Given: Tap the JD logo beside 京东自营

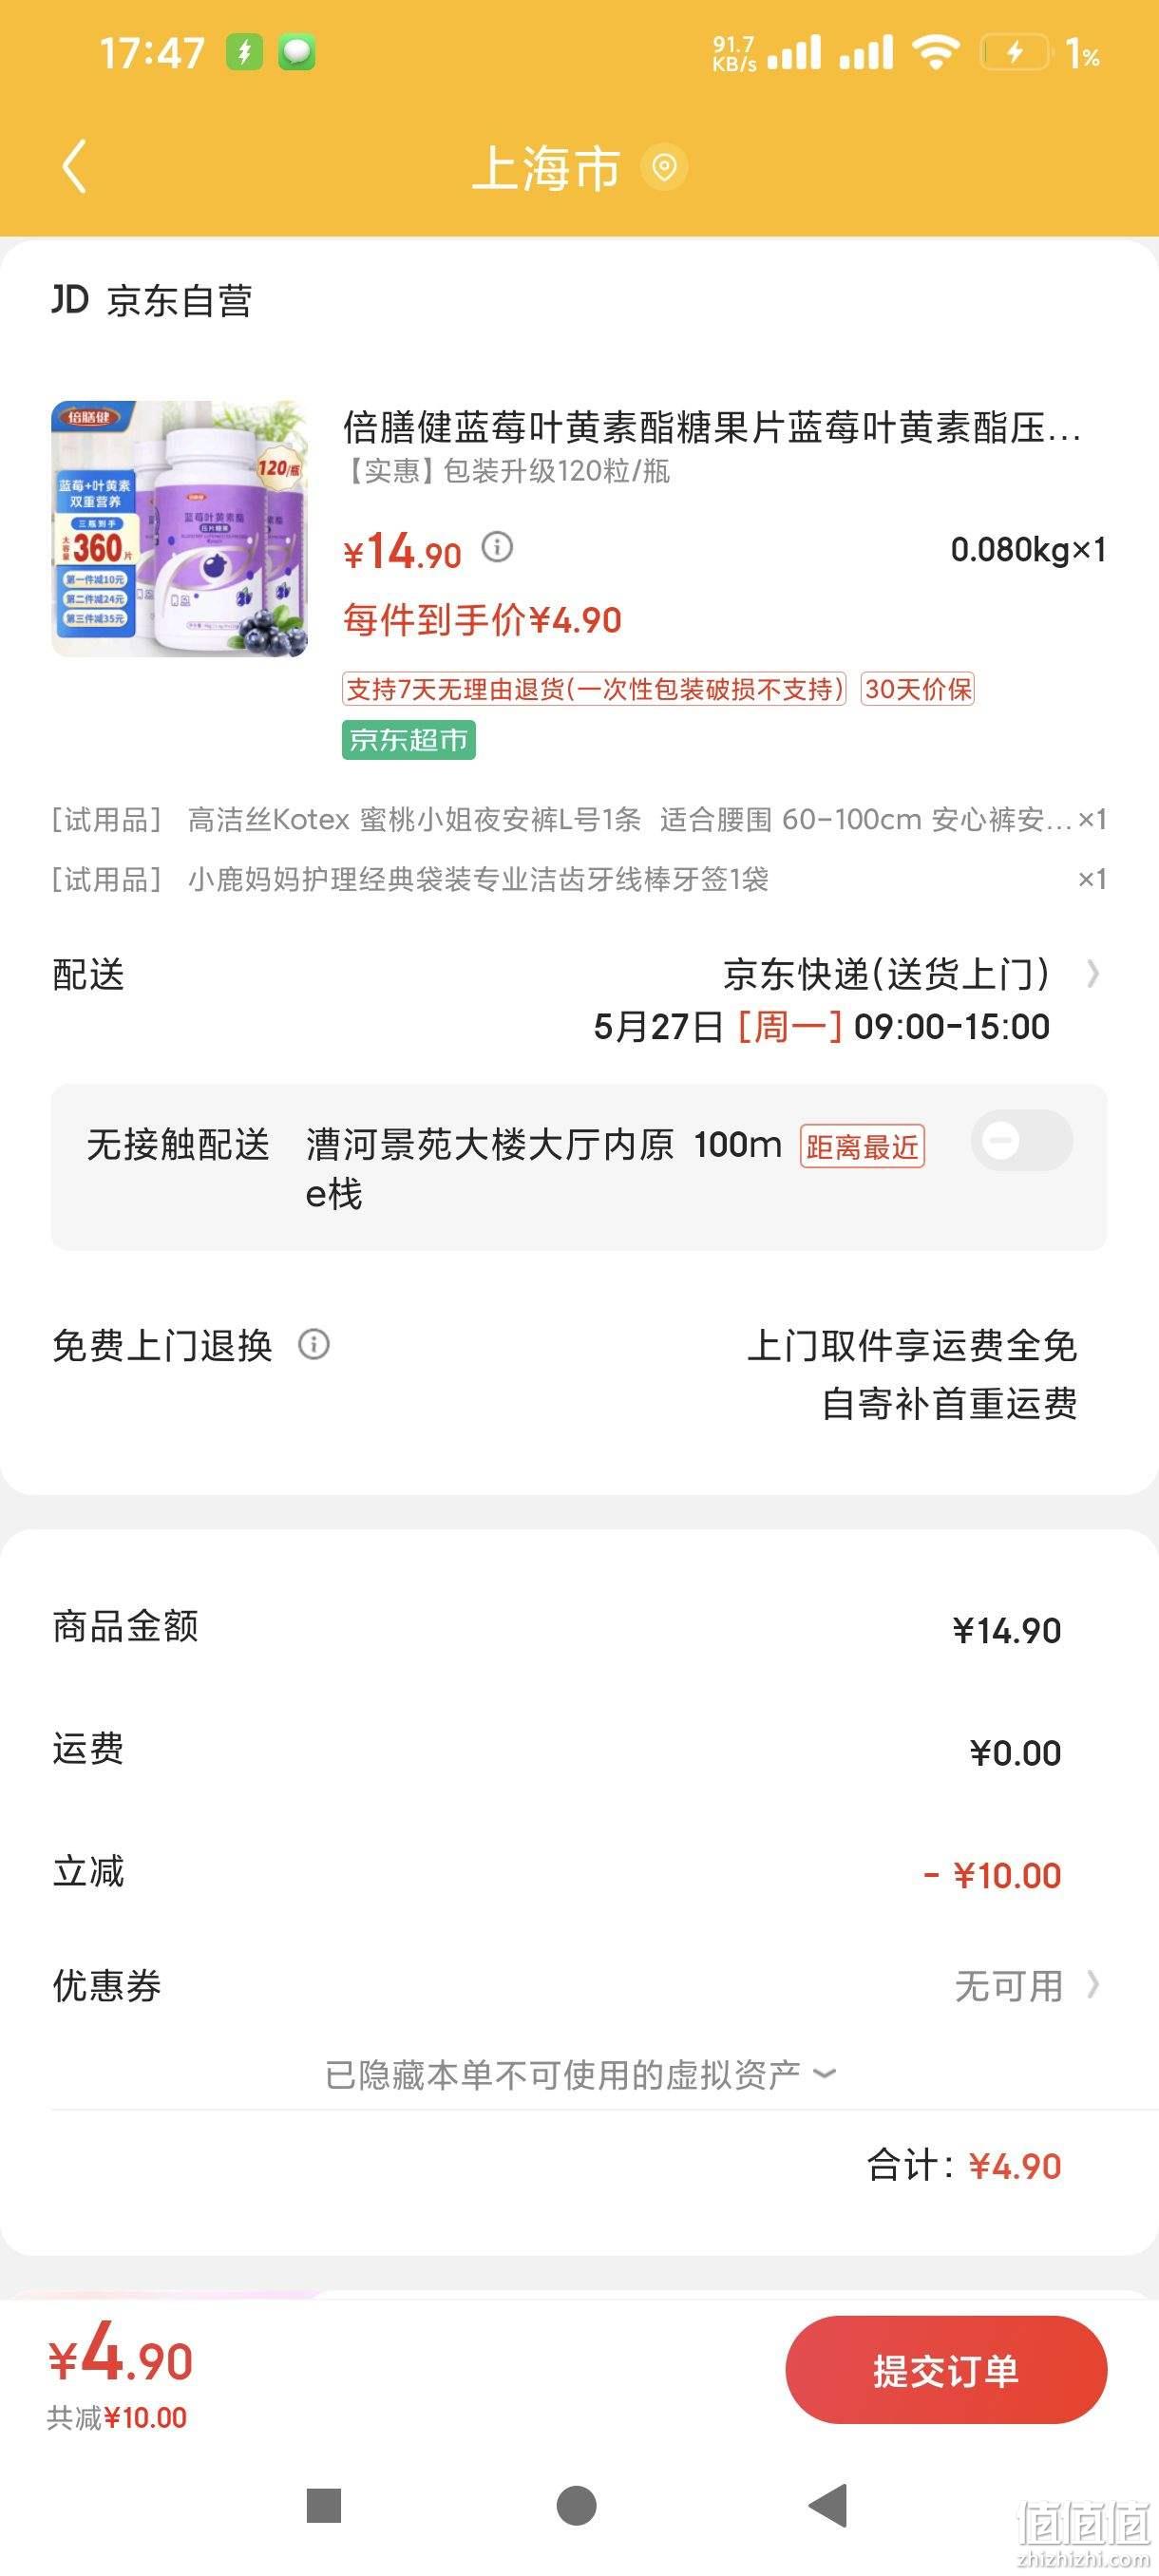Looking at the screenshot, I should pyautogui.click(x=70, y=299).
